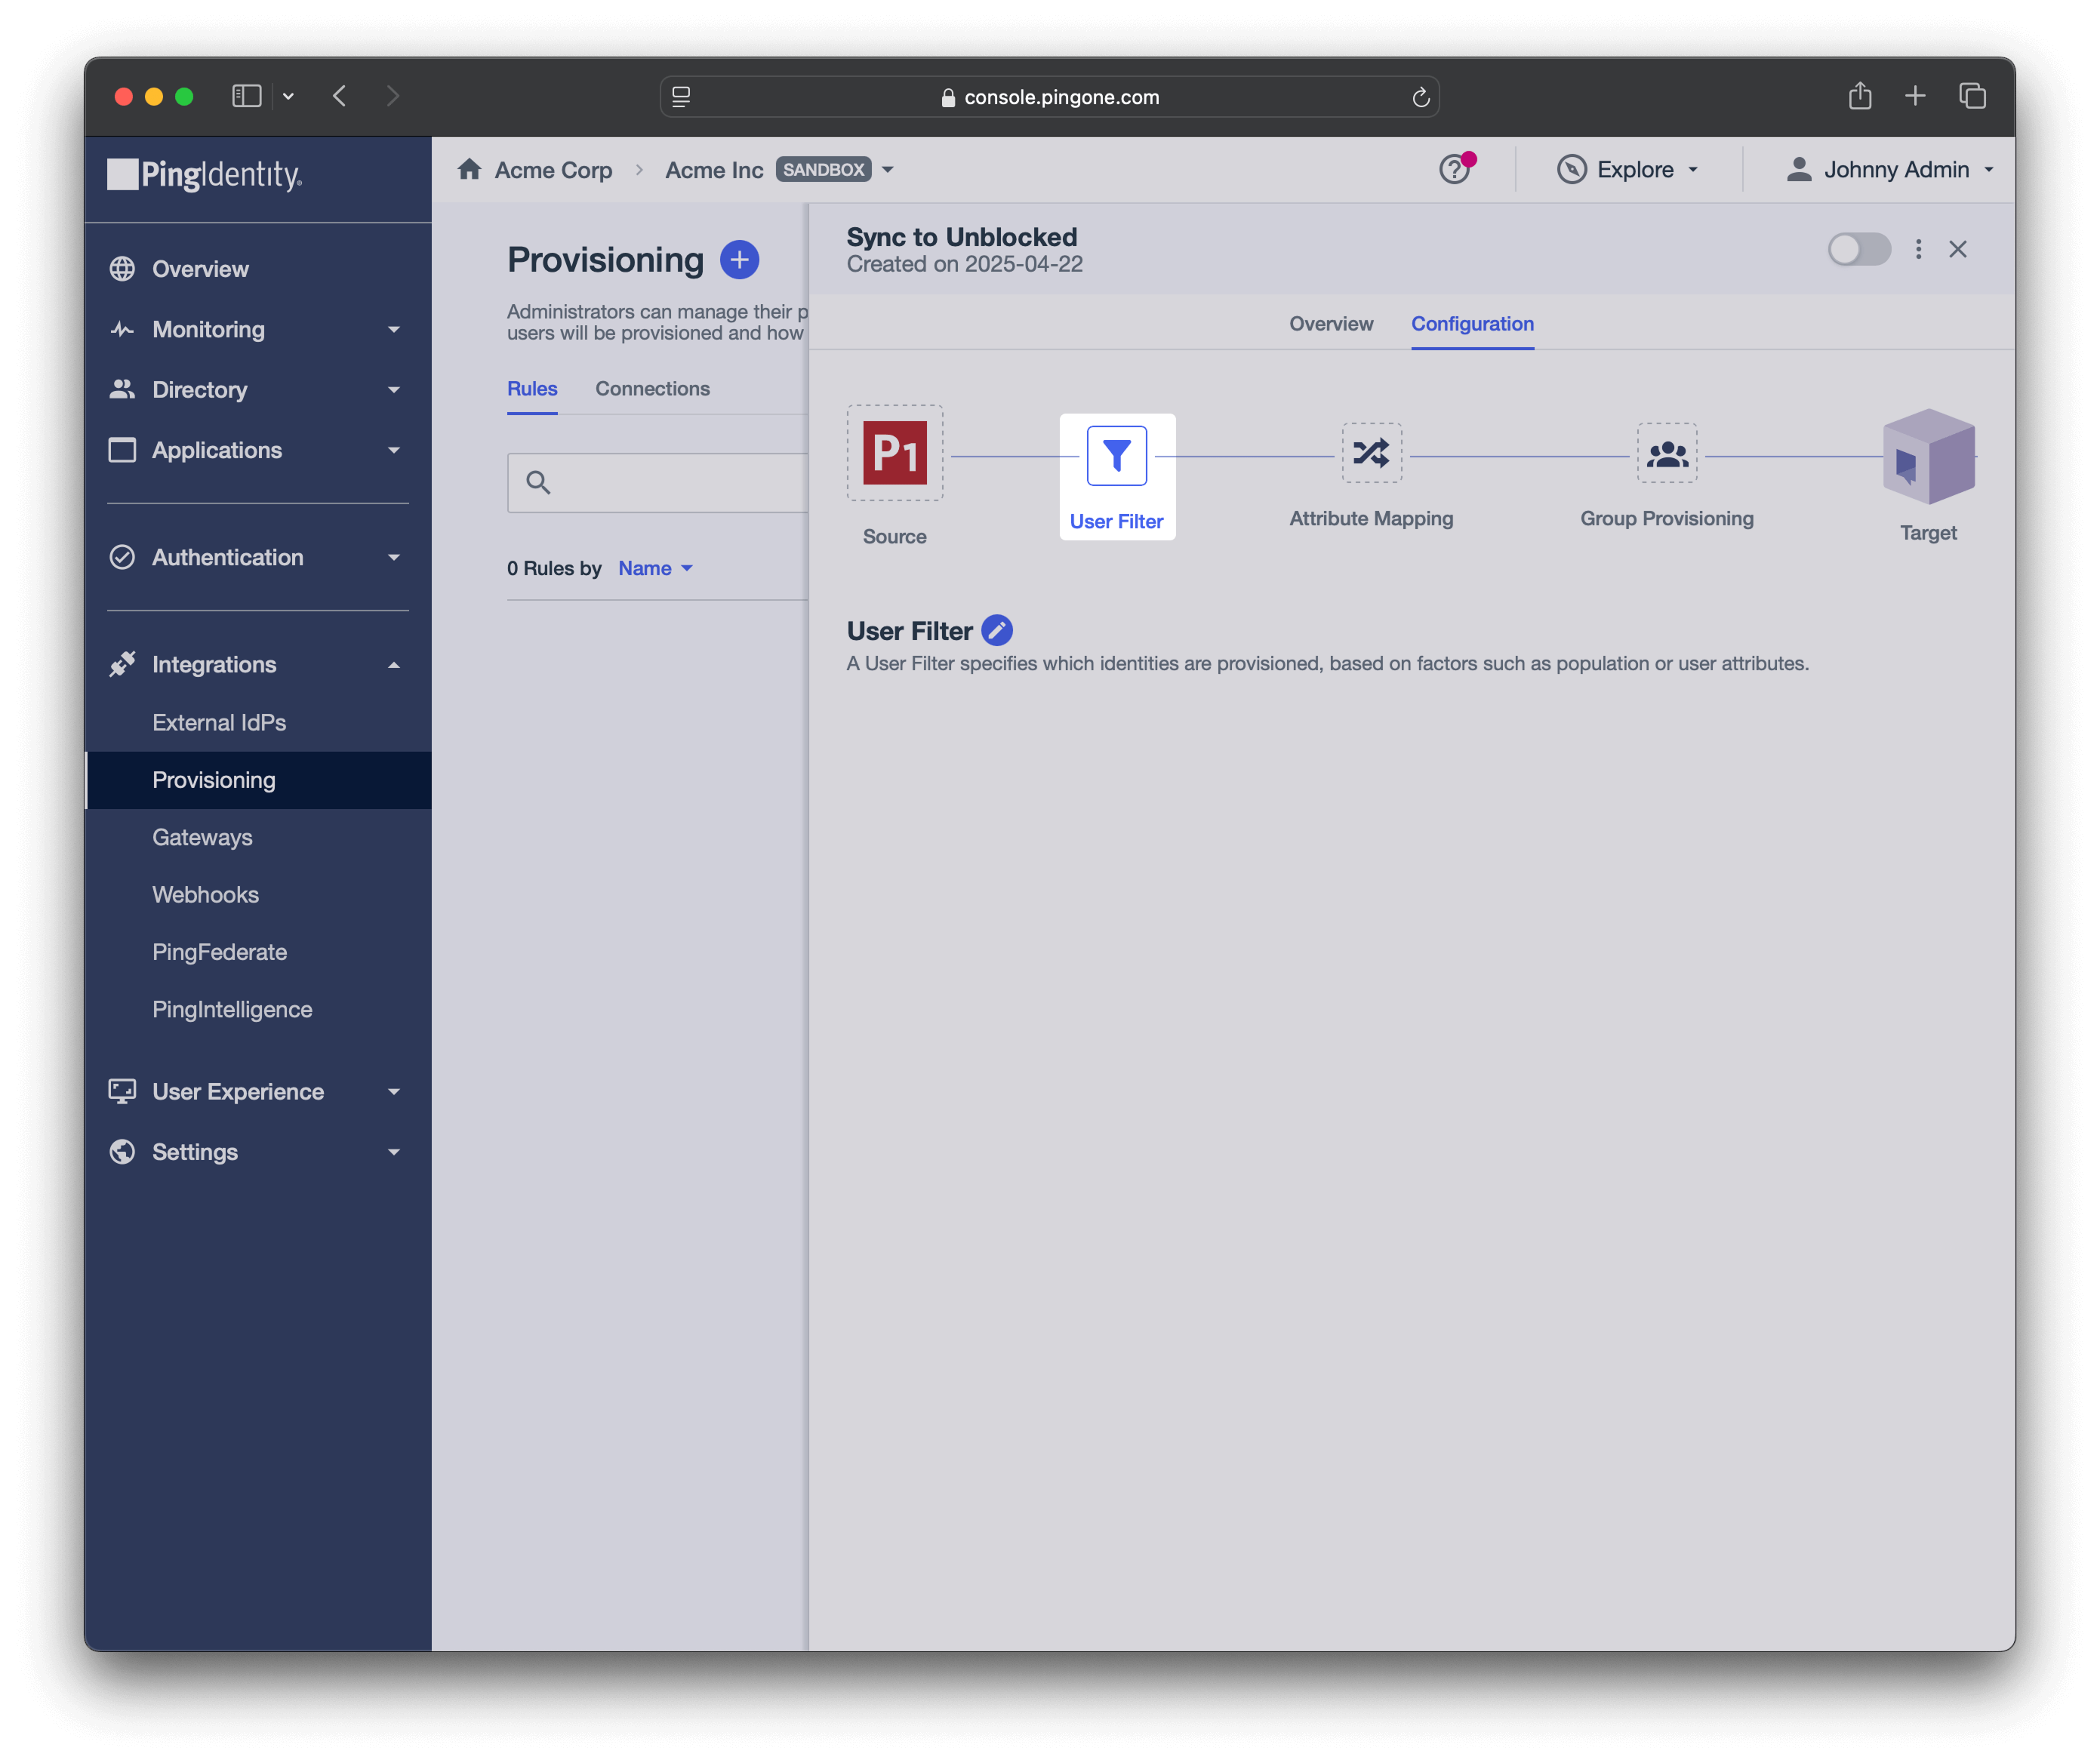
Task: Expand the Monitoring menu arrow
Action: [x=394, y=330]
